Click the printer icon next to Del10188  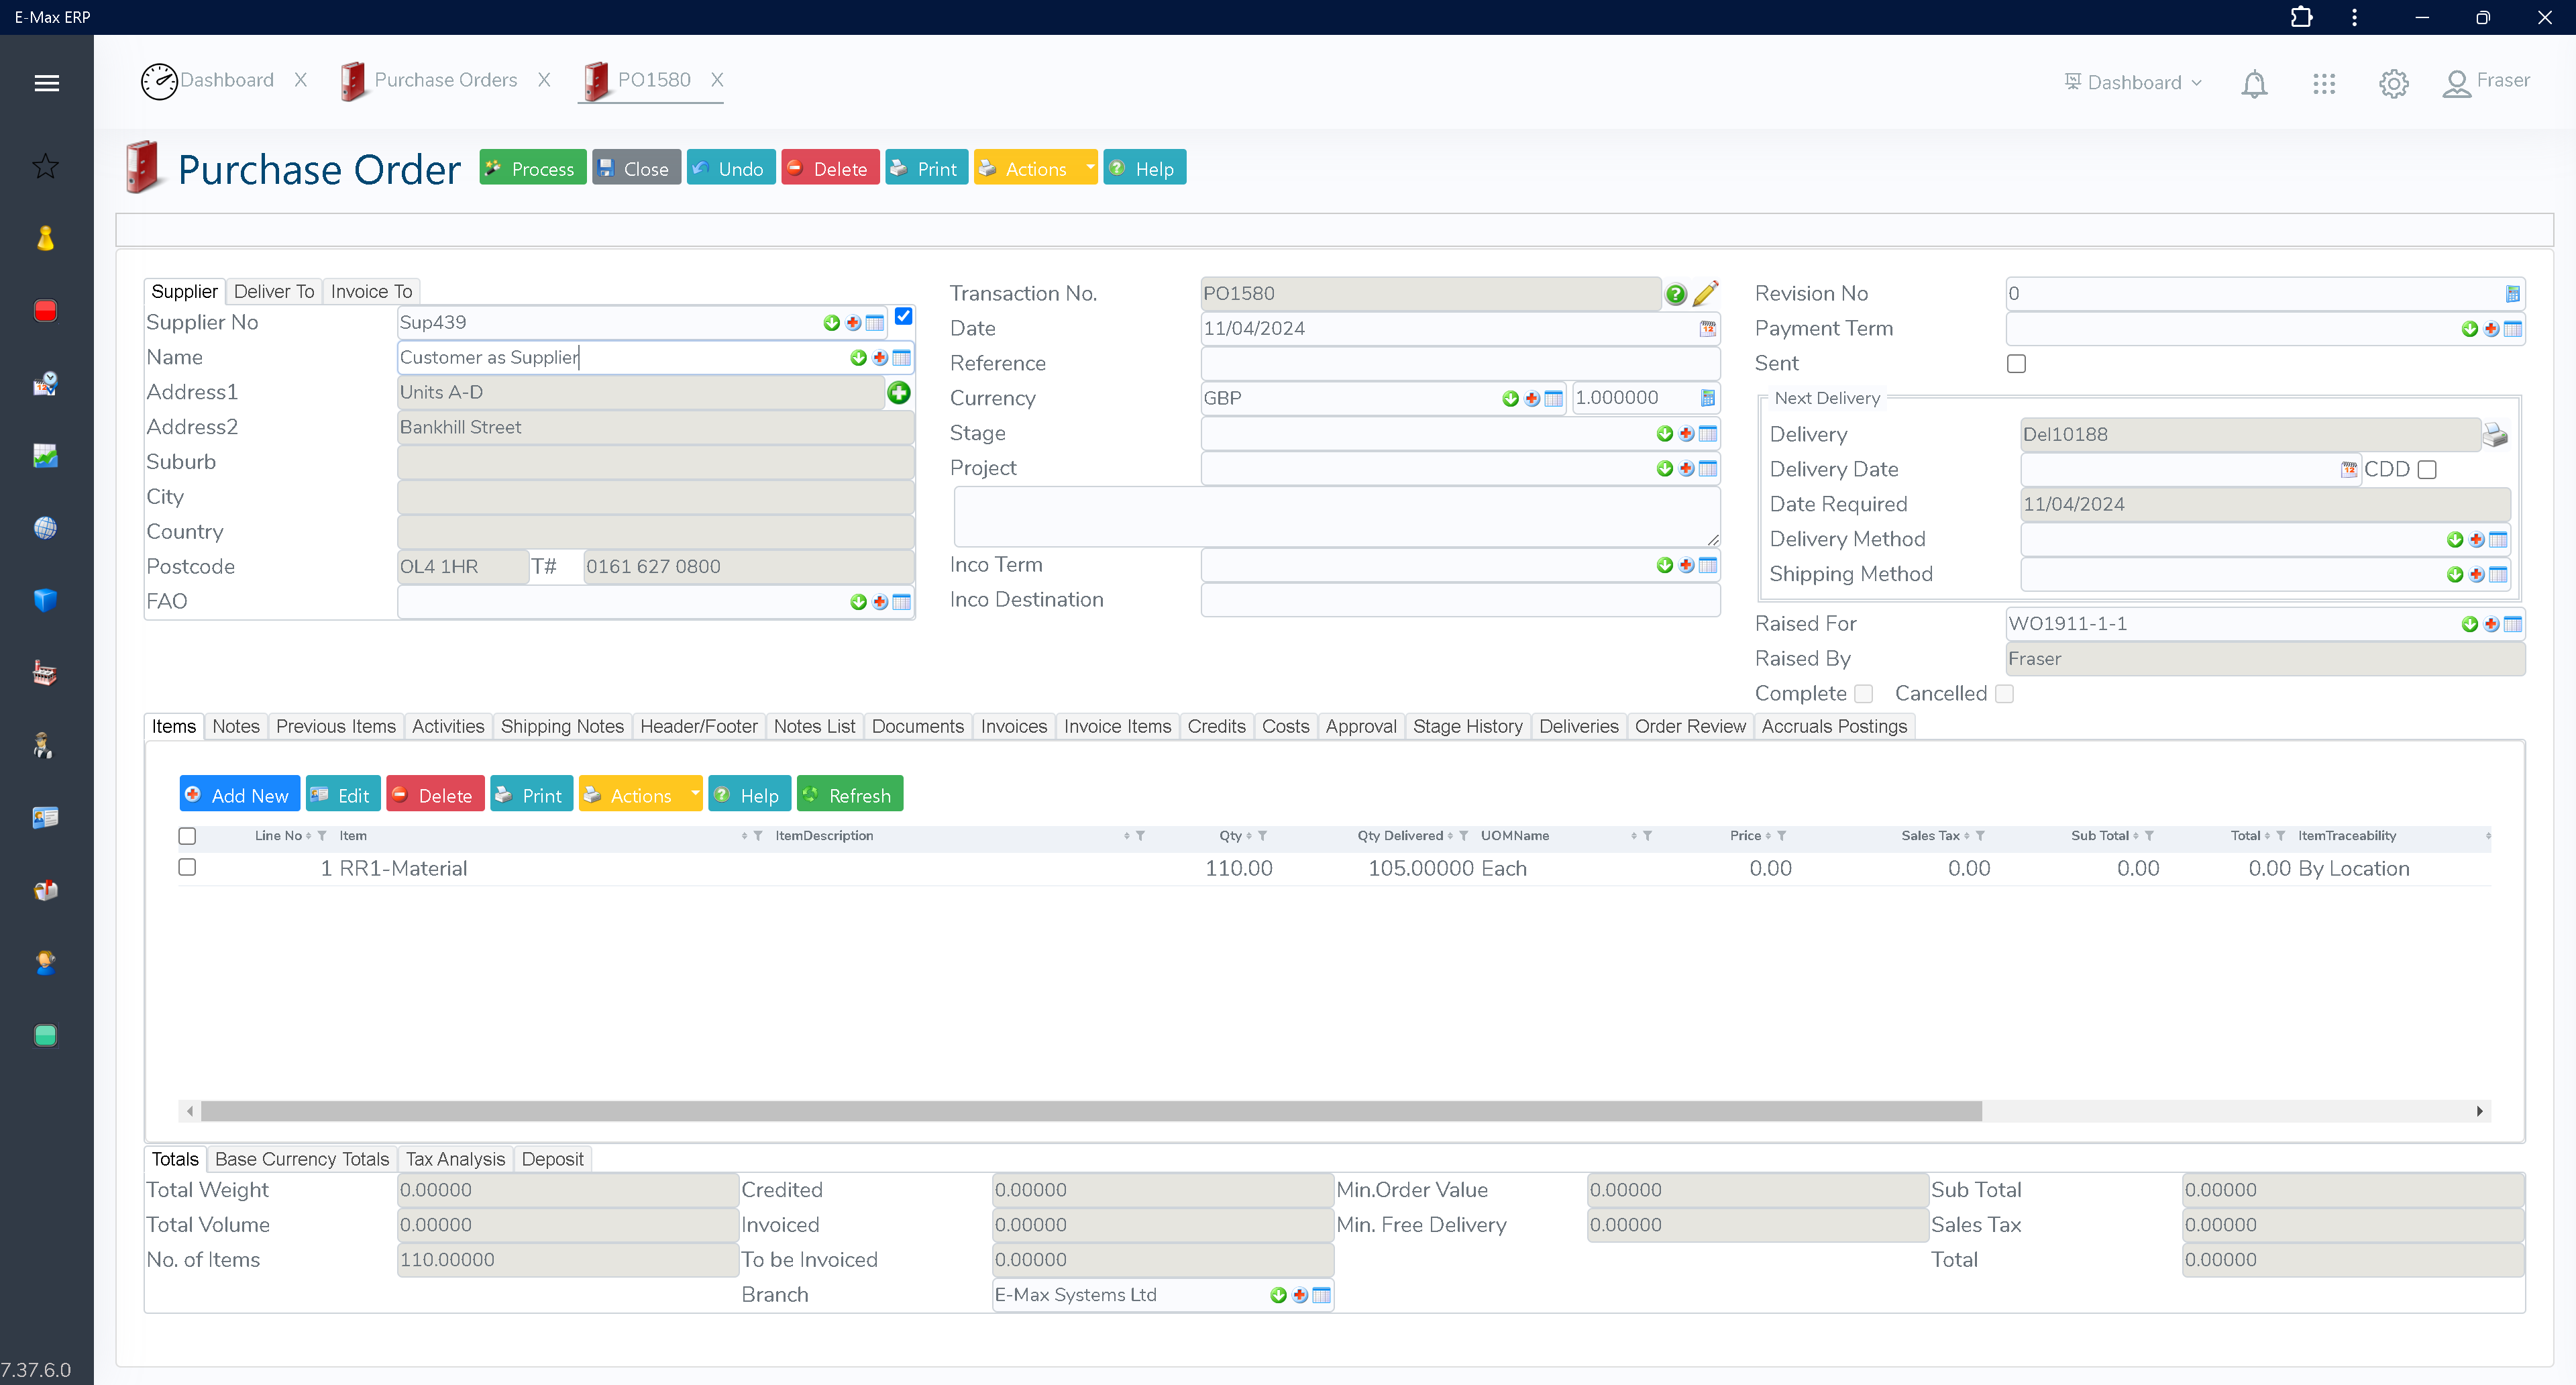[2495, 434]
